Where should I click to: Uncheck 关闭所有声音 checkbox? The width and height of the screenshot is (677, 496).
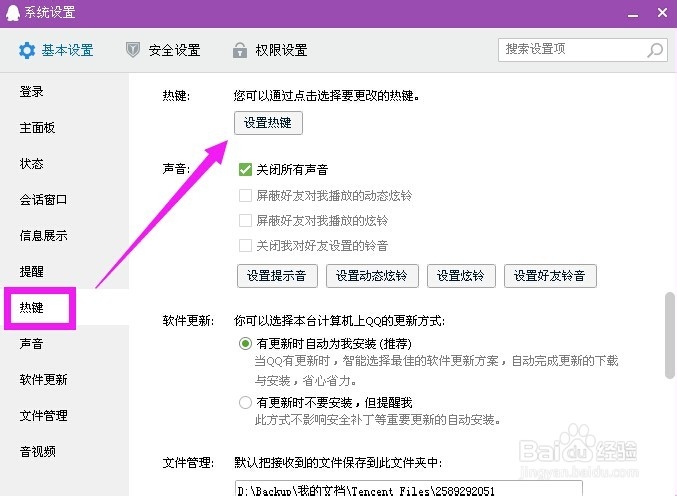(245, 170)
